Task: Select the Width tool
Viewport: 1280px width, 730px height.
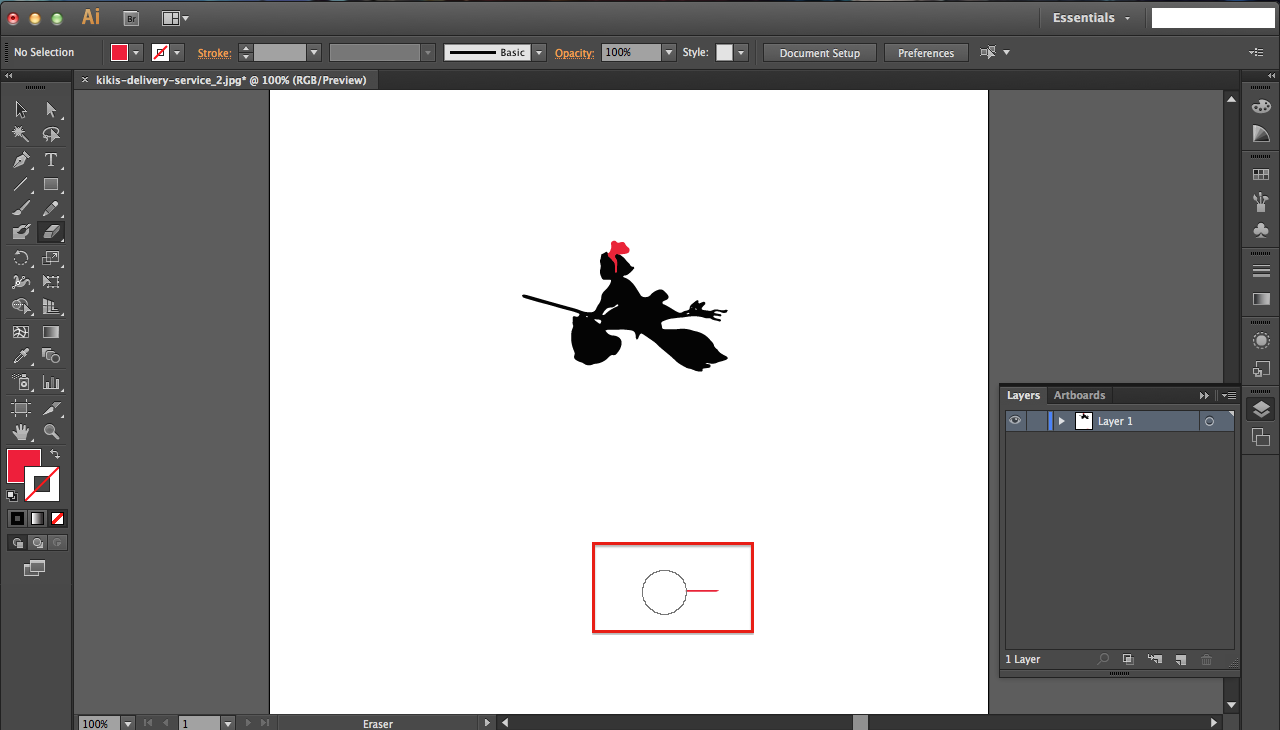Action: (21, 282)
